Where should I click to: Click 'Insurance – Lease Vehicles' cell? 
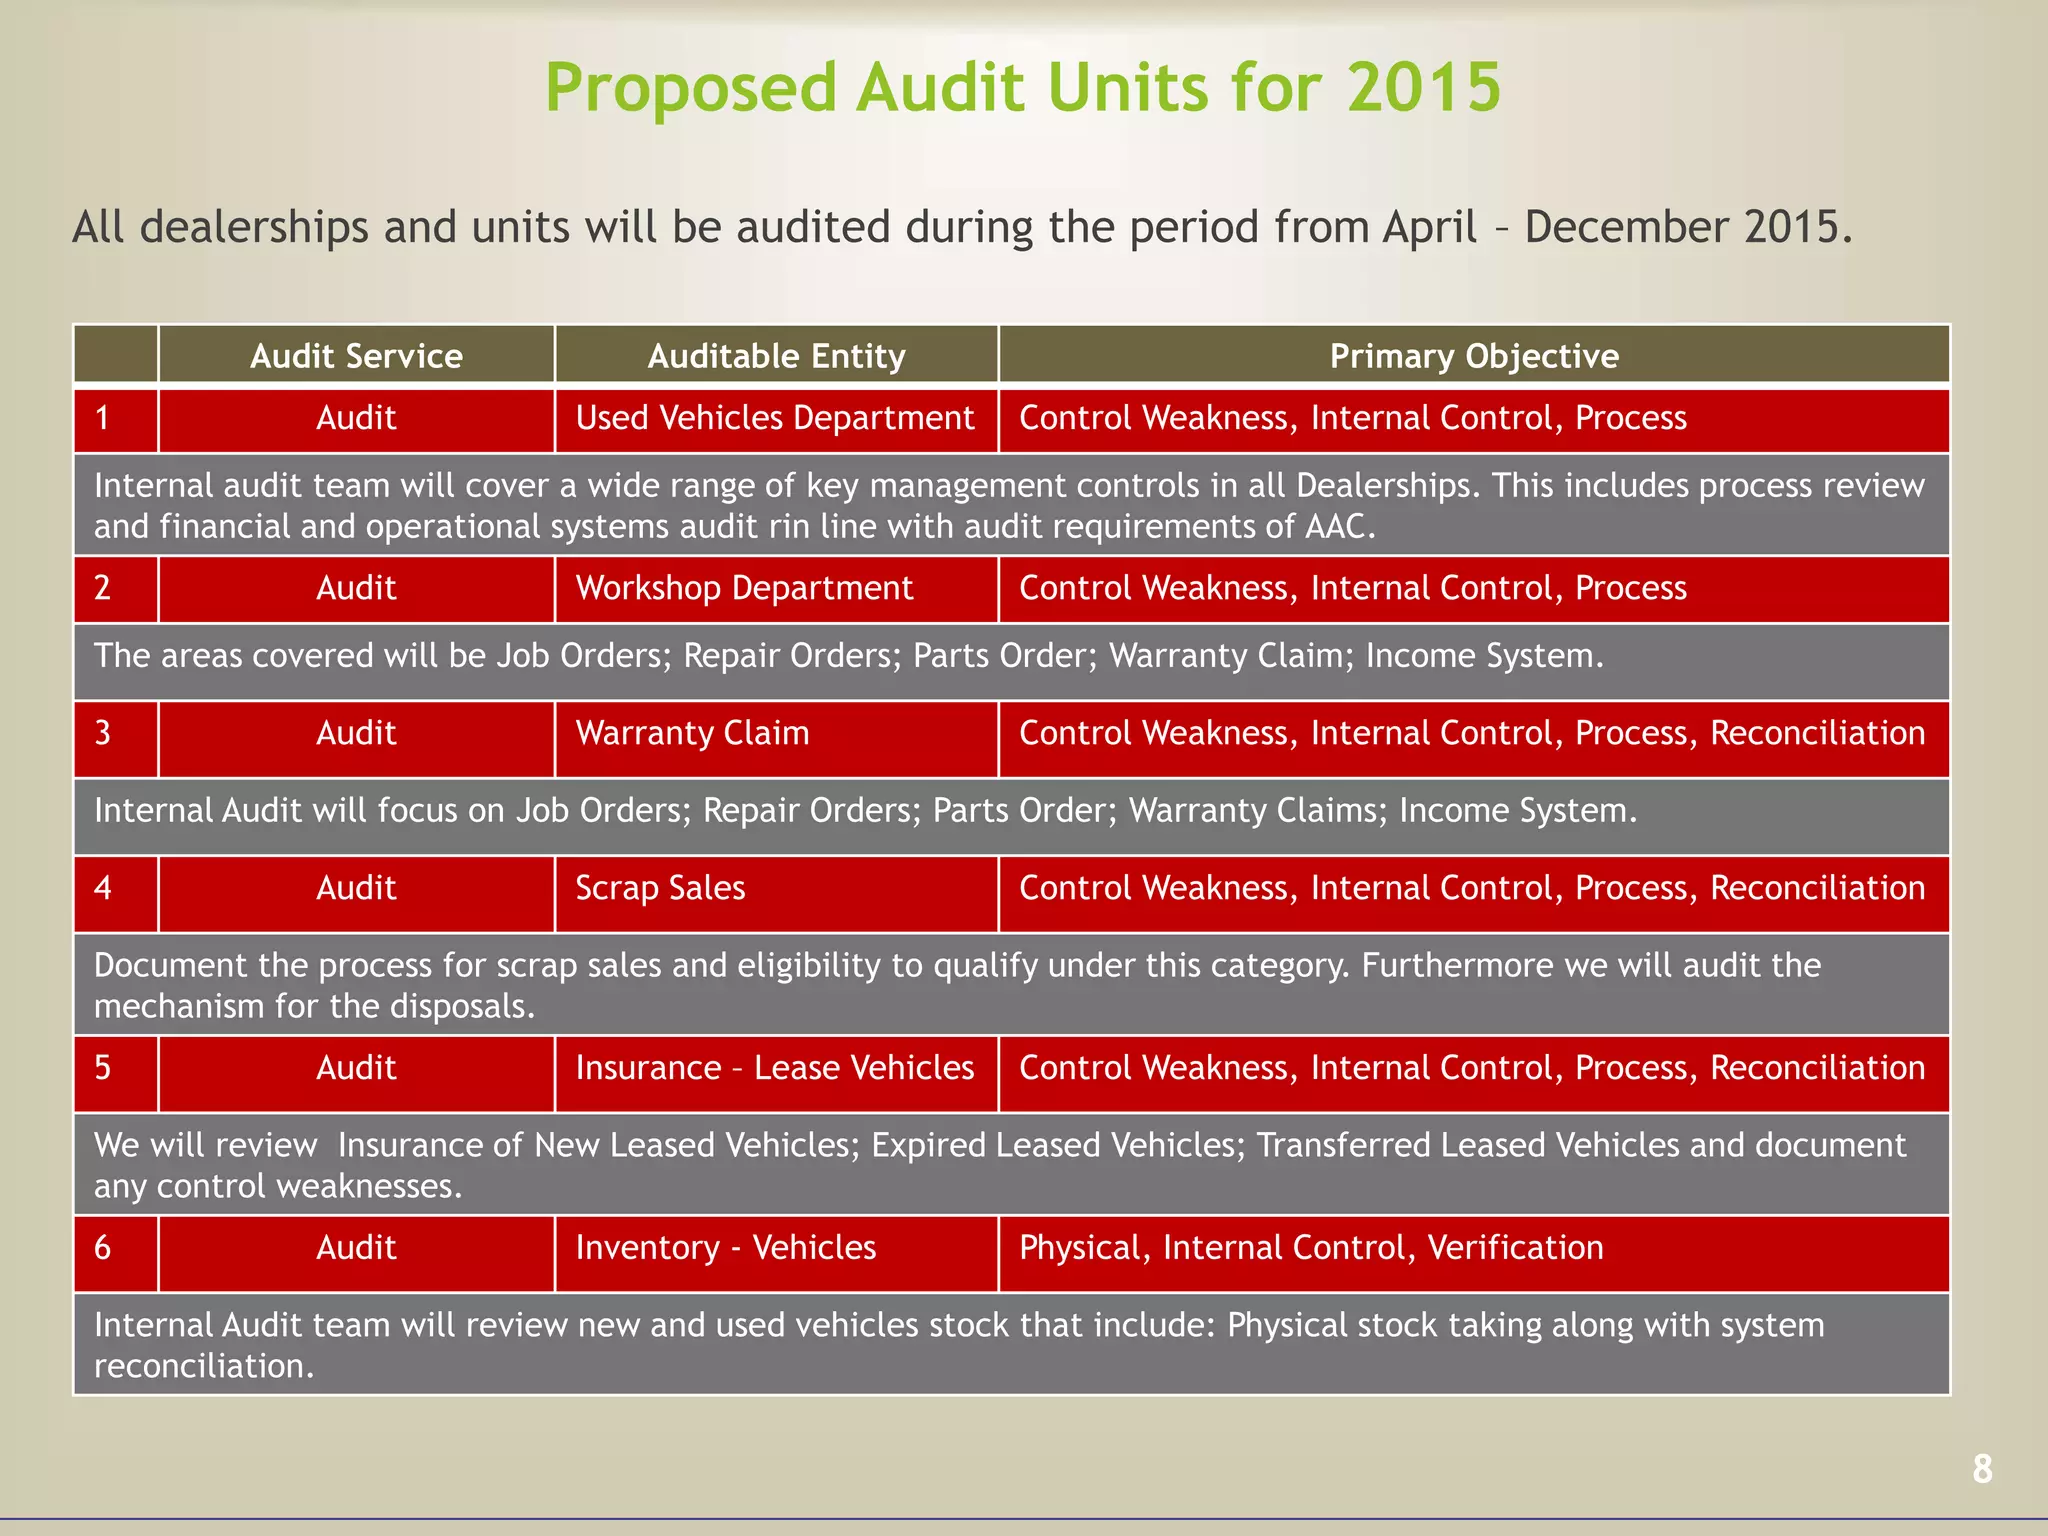(x=776, y=1074)
